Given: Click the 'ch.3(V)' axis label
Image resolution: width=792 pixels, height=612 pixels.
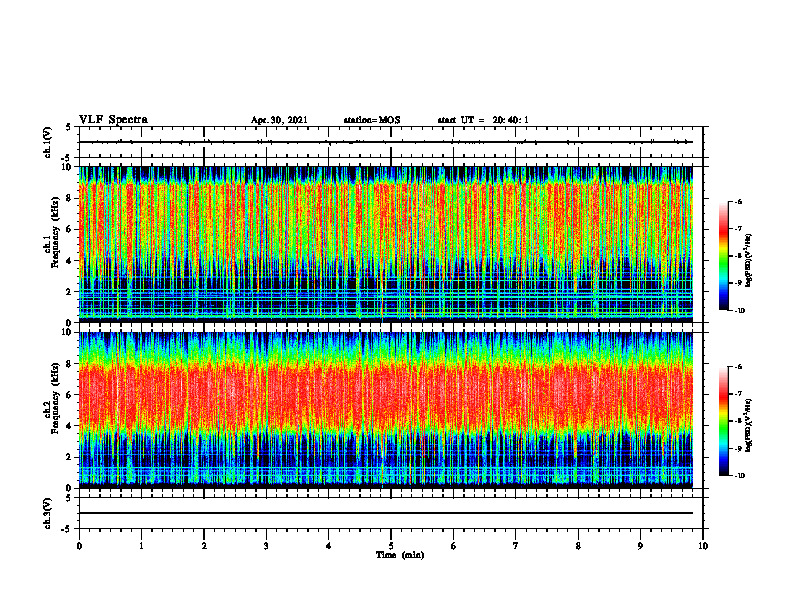Looking at the screenshot, I should (x=48, y=513).
